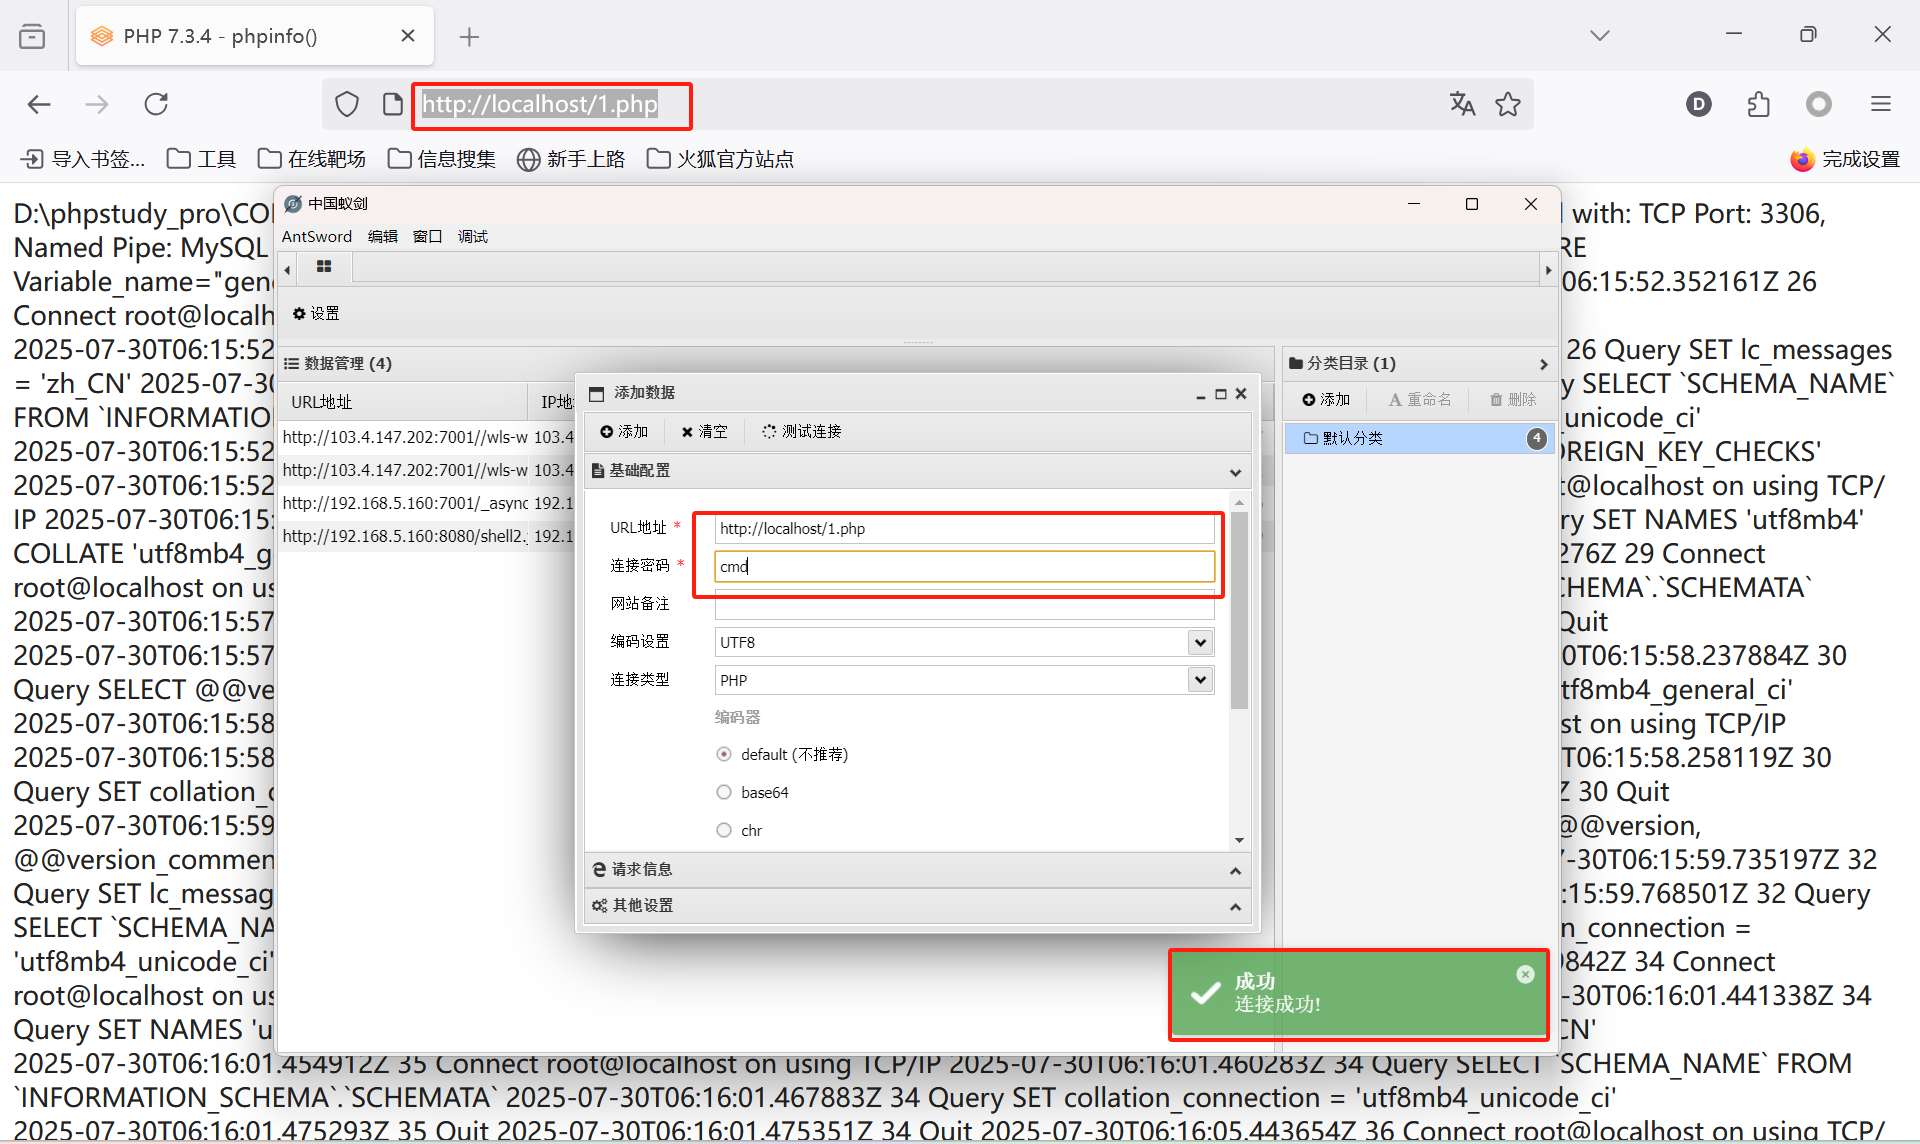Open the 窗口 menu in AntSword

tap(428, 237)
